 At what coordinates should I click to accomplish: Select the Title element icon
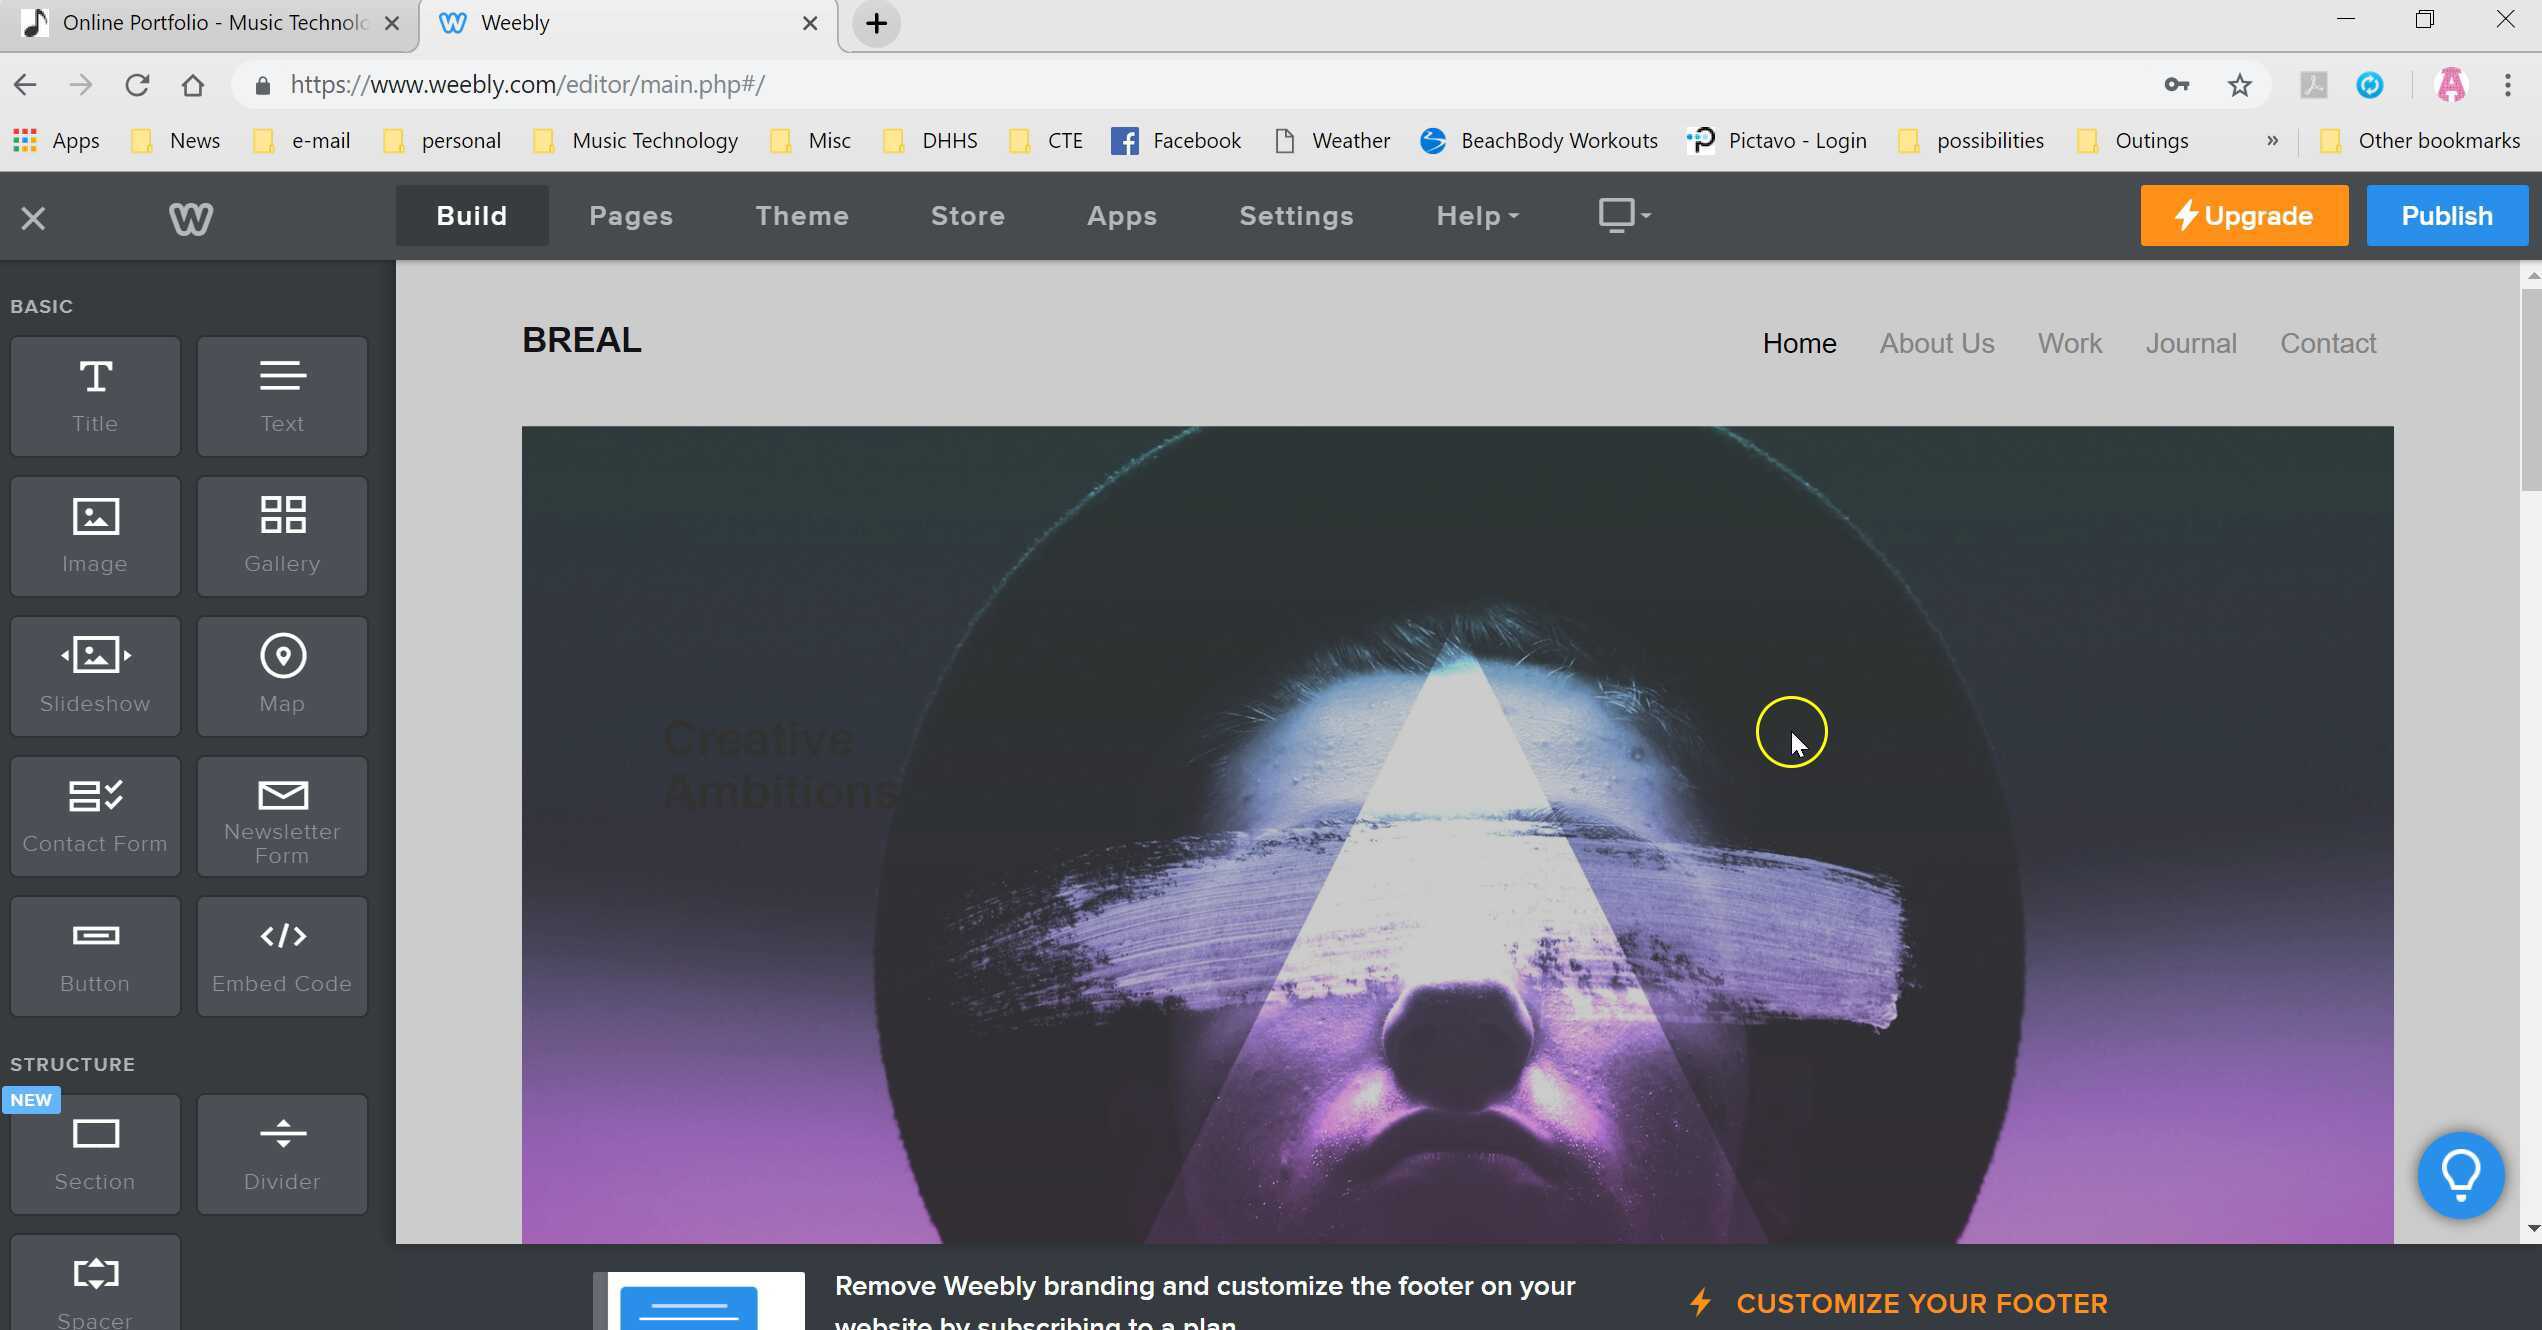95,396
